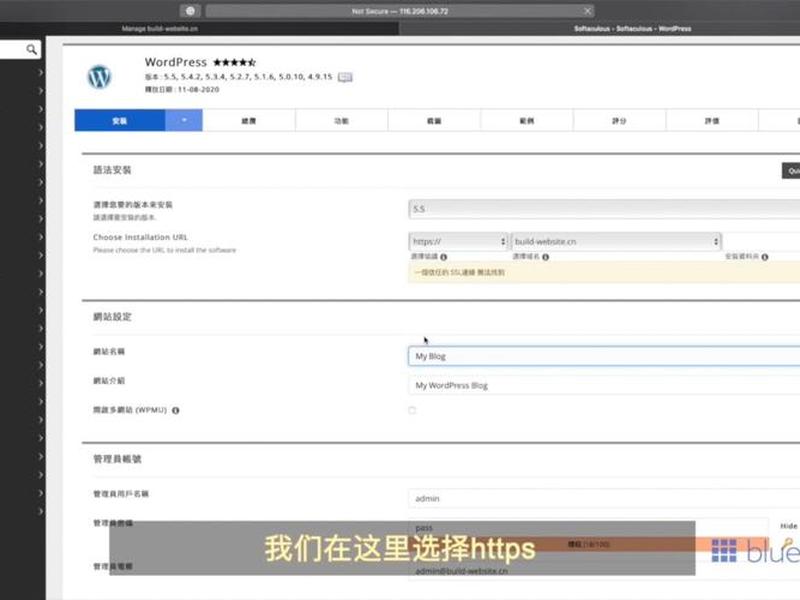Switch to the Manage build-website.cn browser tab

(199, 29)
